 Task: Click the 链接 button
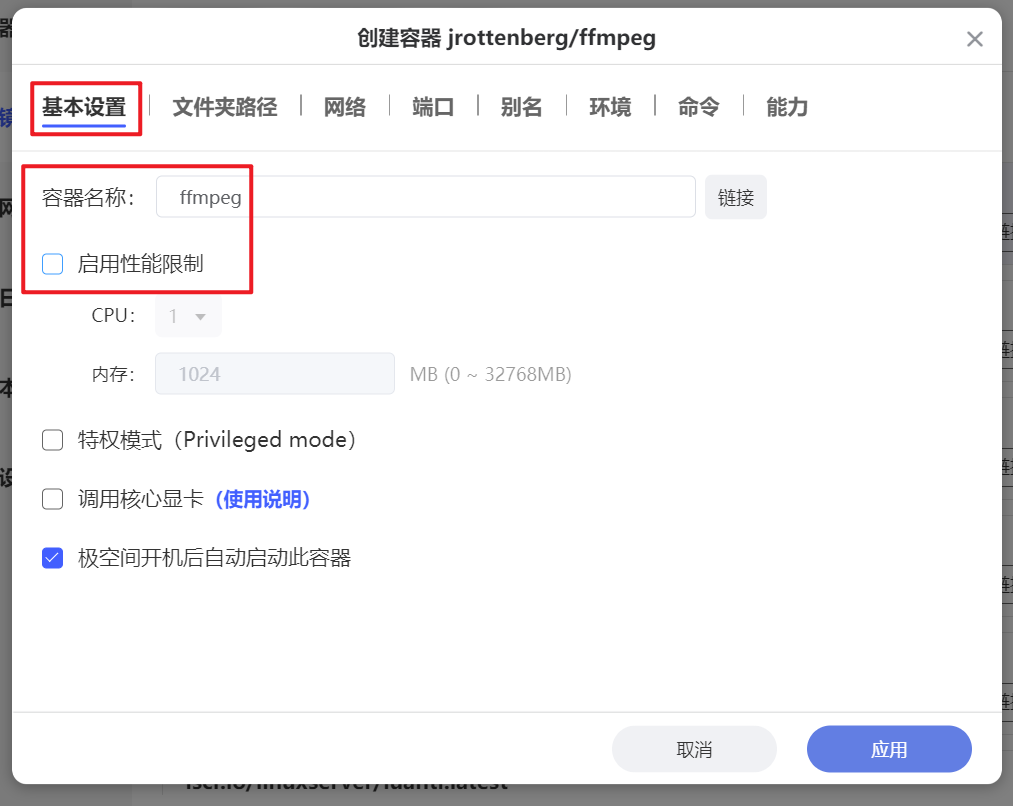(736, 197)
